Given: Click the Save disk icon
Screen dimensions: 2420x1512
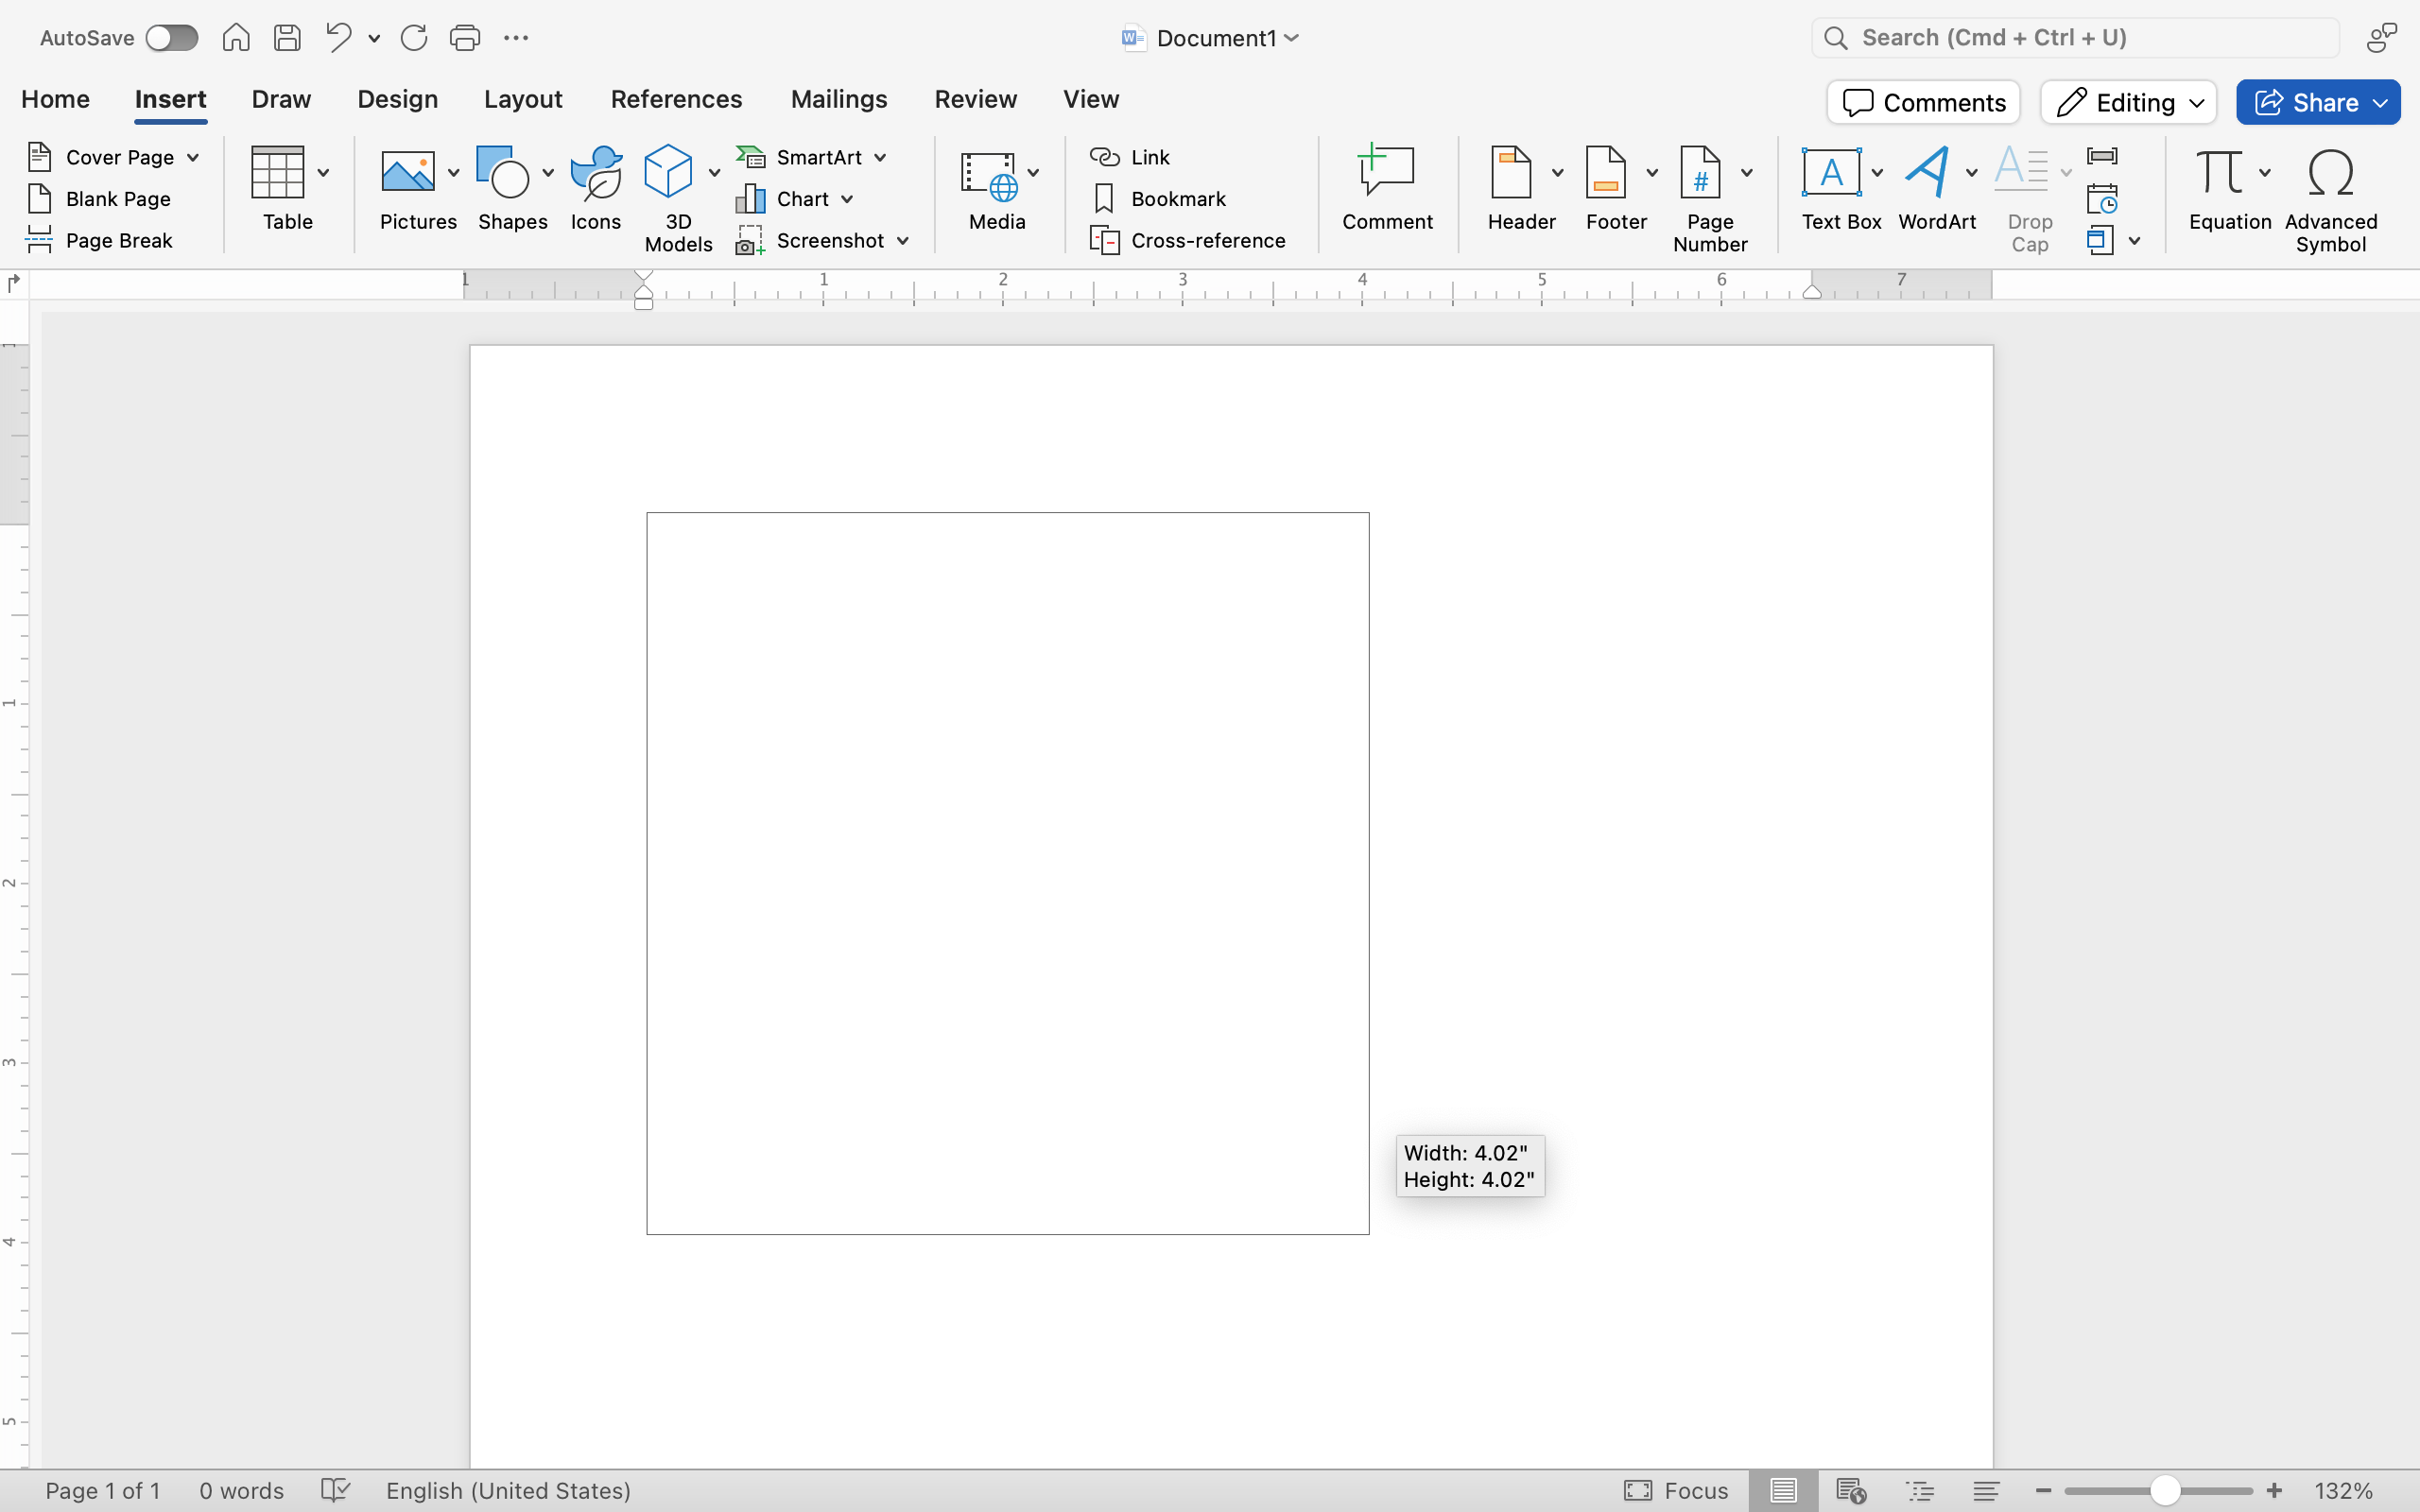Looking at the screenshot, I should point(288,38).
